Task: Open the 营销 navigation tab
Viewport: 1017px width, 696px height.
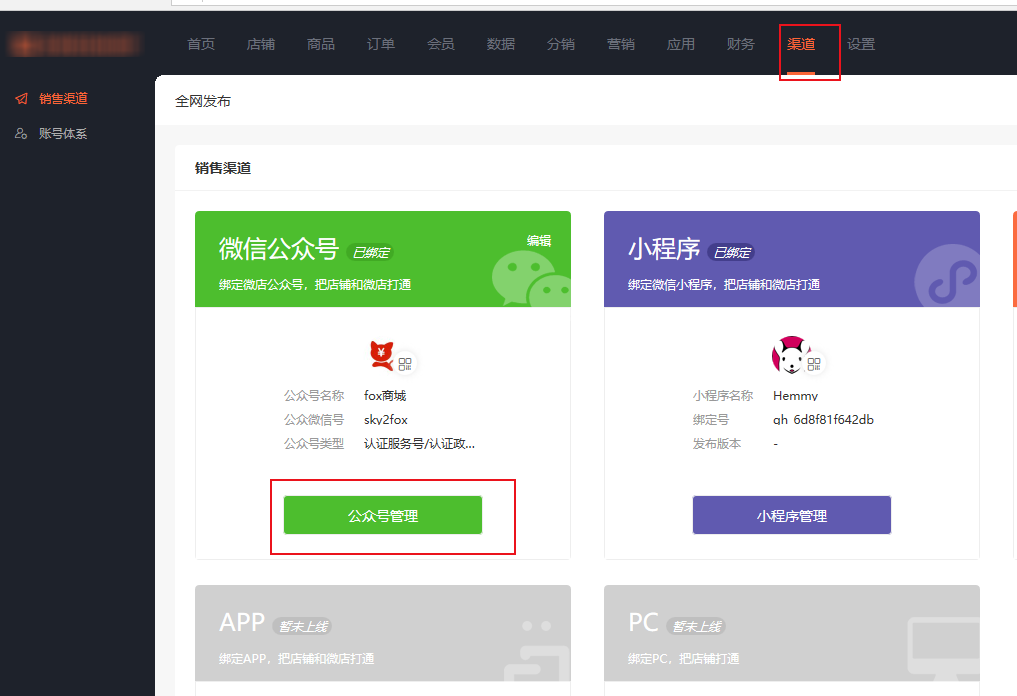Action: (621, 44)
